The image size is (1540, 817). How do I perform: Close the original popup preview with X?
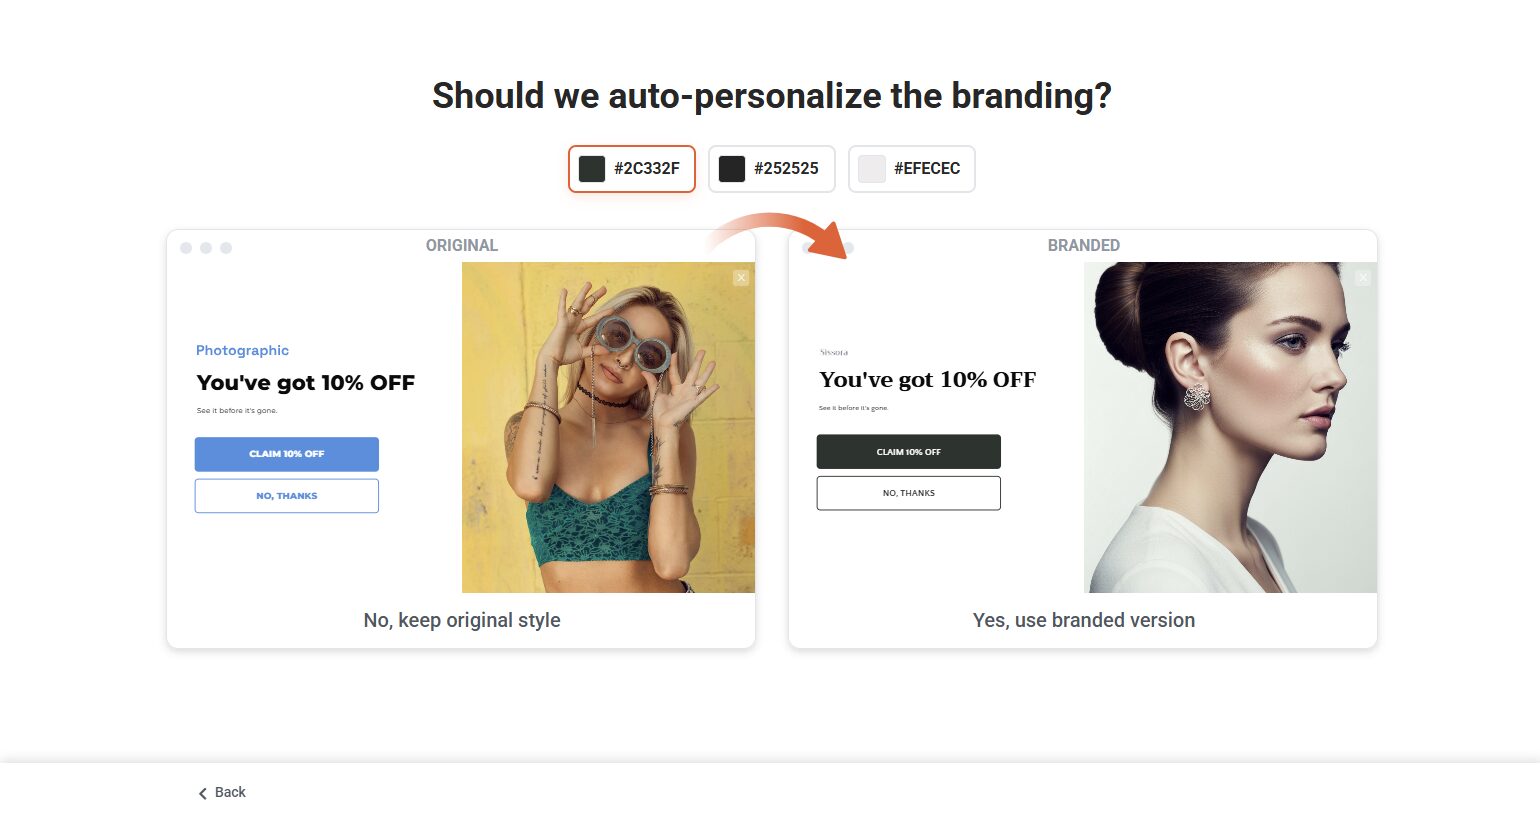[741, 277]
